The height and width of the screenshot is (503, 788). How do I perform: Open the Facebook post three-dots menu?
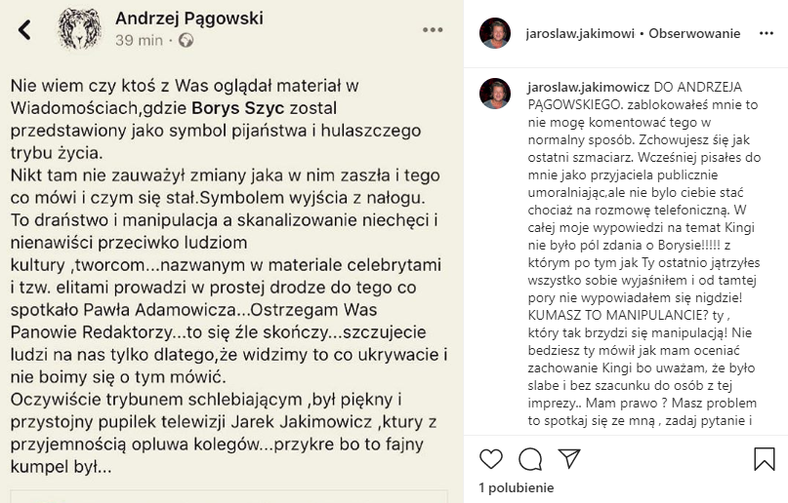point(433,29)
